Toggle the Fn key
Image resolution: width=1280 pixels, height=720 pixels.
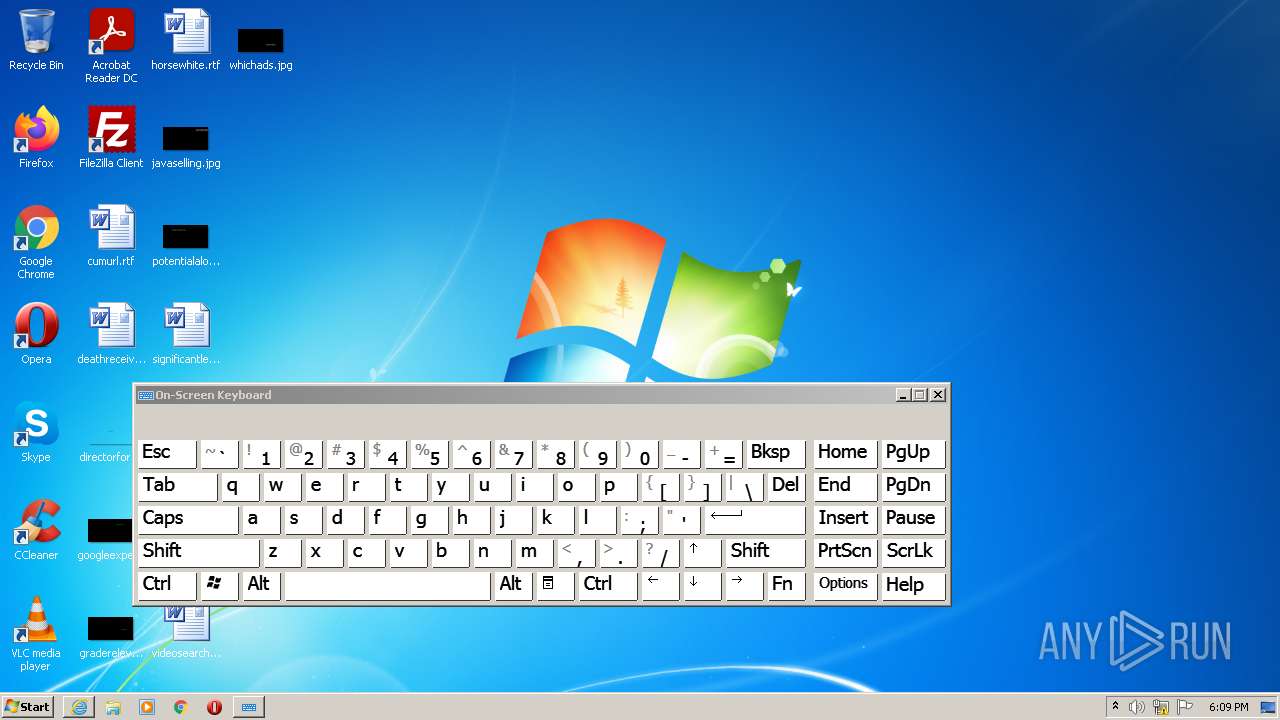coord(786,585)
